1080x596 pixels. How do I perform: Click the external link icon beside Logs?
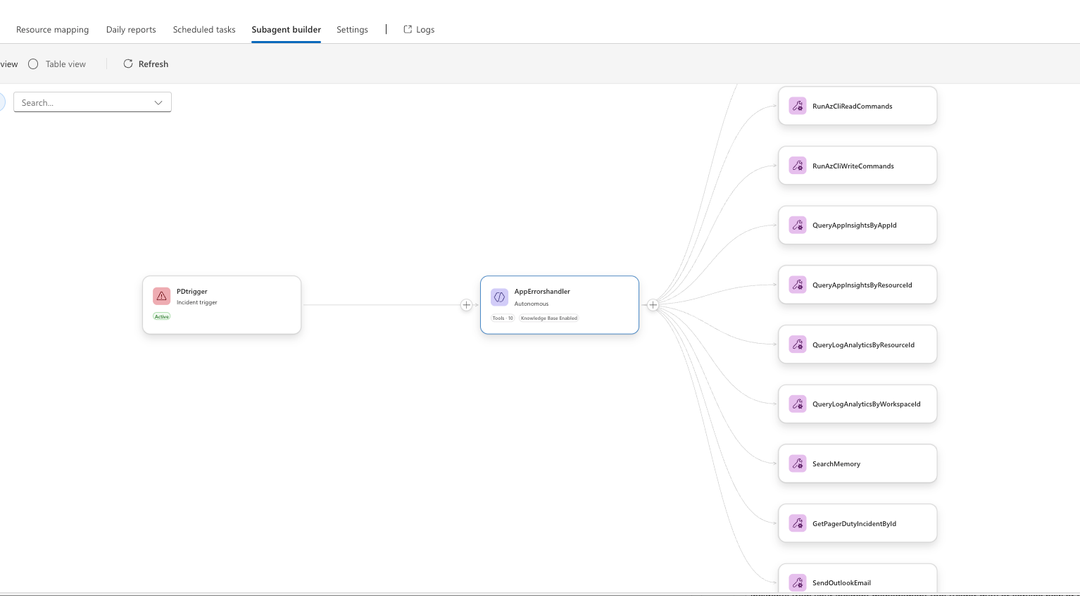[408, 29]
